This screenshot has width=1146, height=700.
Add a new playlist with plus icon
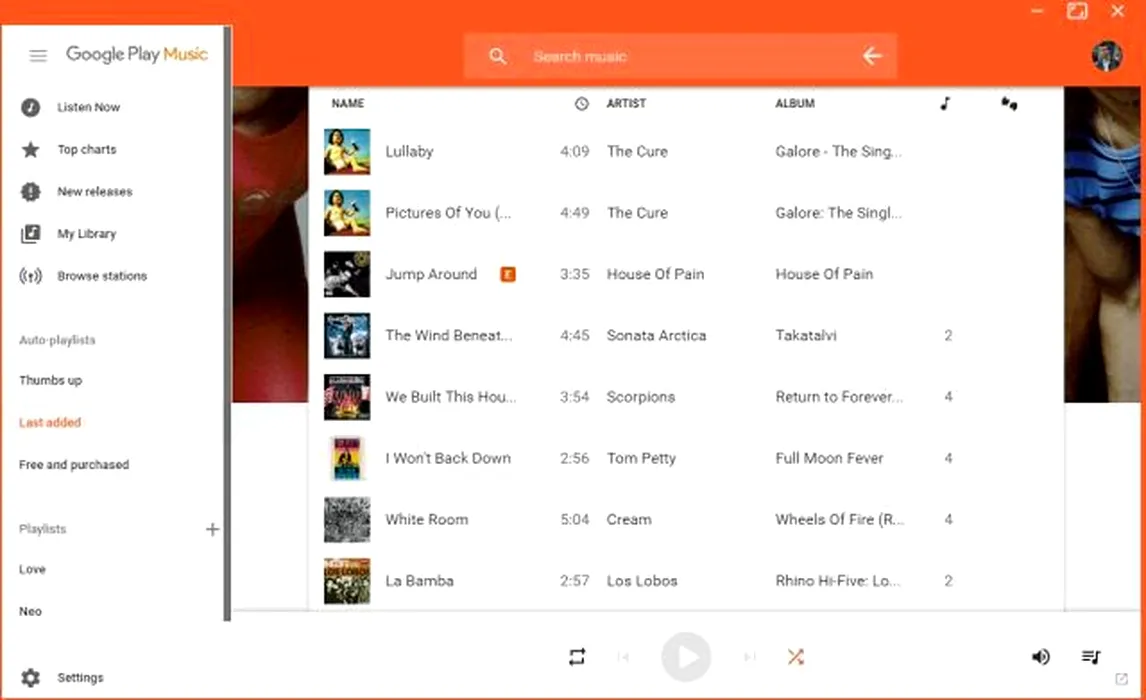pyautogui.click(x=212, y=529)
